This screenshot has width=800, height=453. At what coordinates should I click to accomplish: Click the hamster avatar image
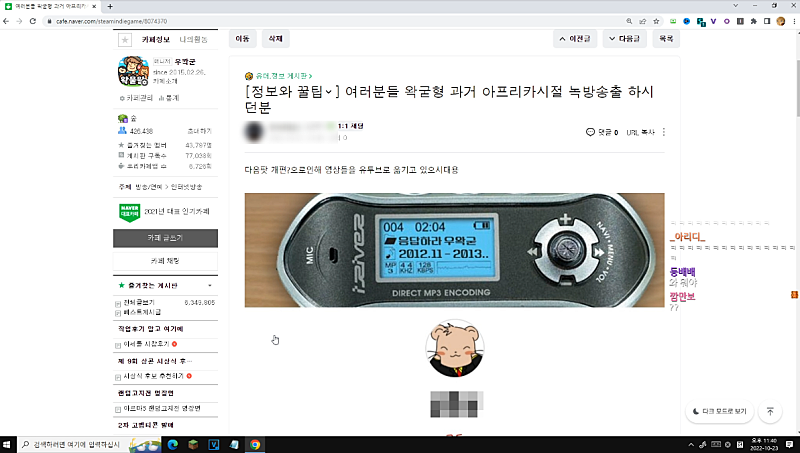point(455,348)
